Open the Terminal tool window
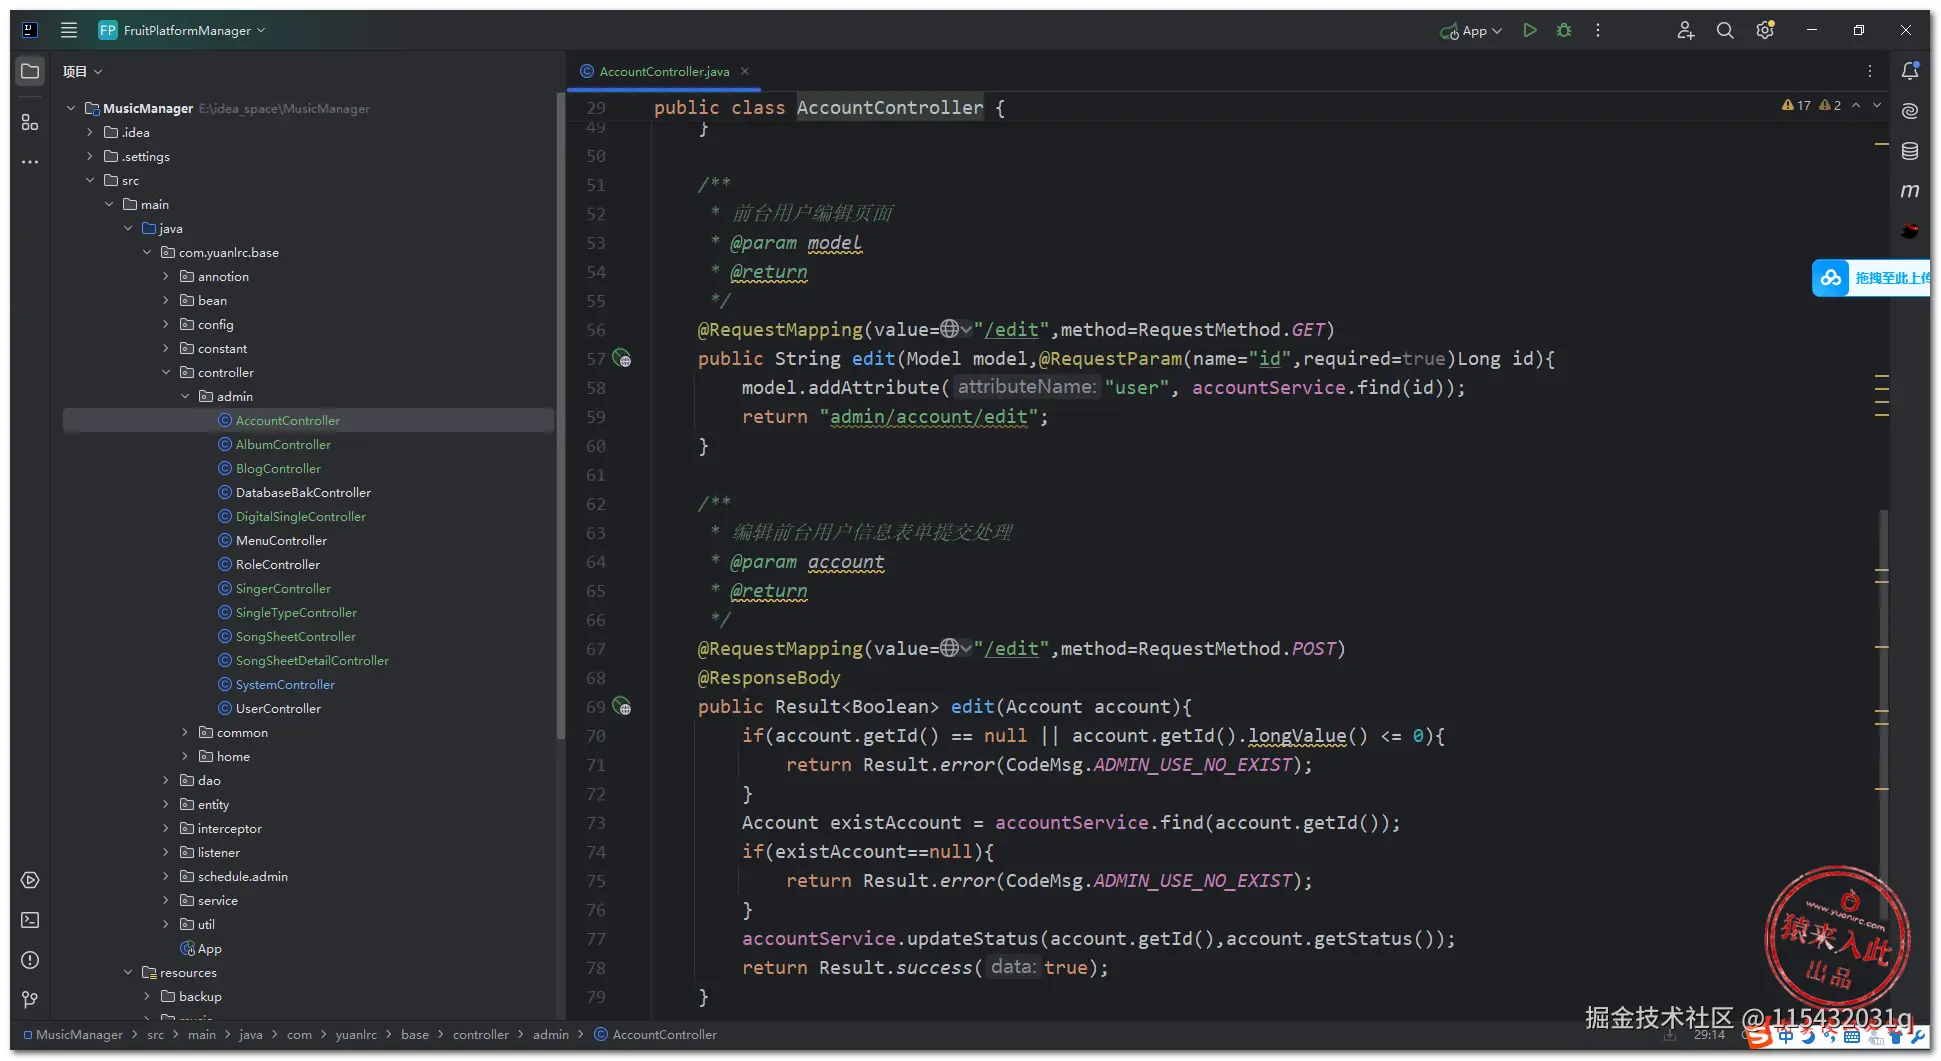This screenshot has height=1061, width=1941. pyautogui.click(x=30, y=920)
